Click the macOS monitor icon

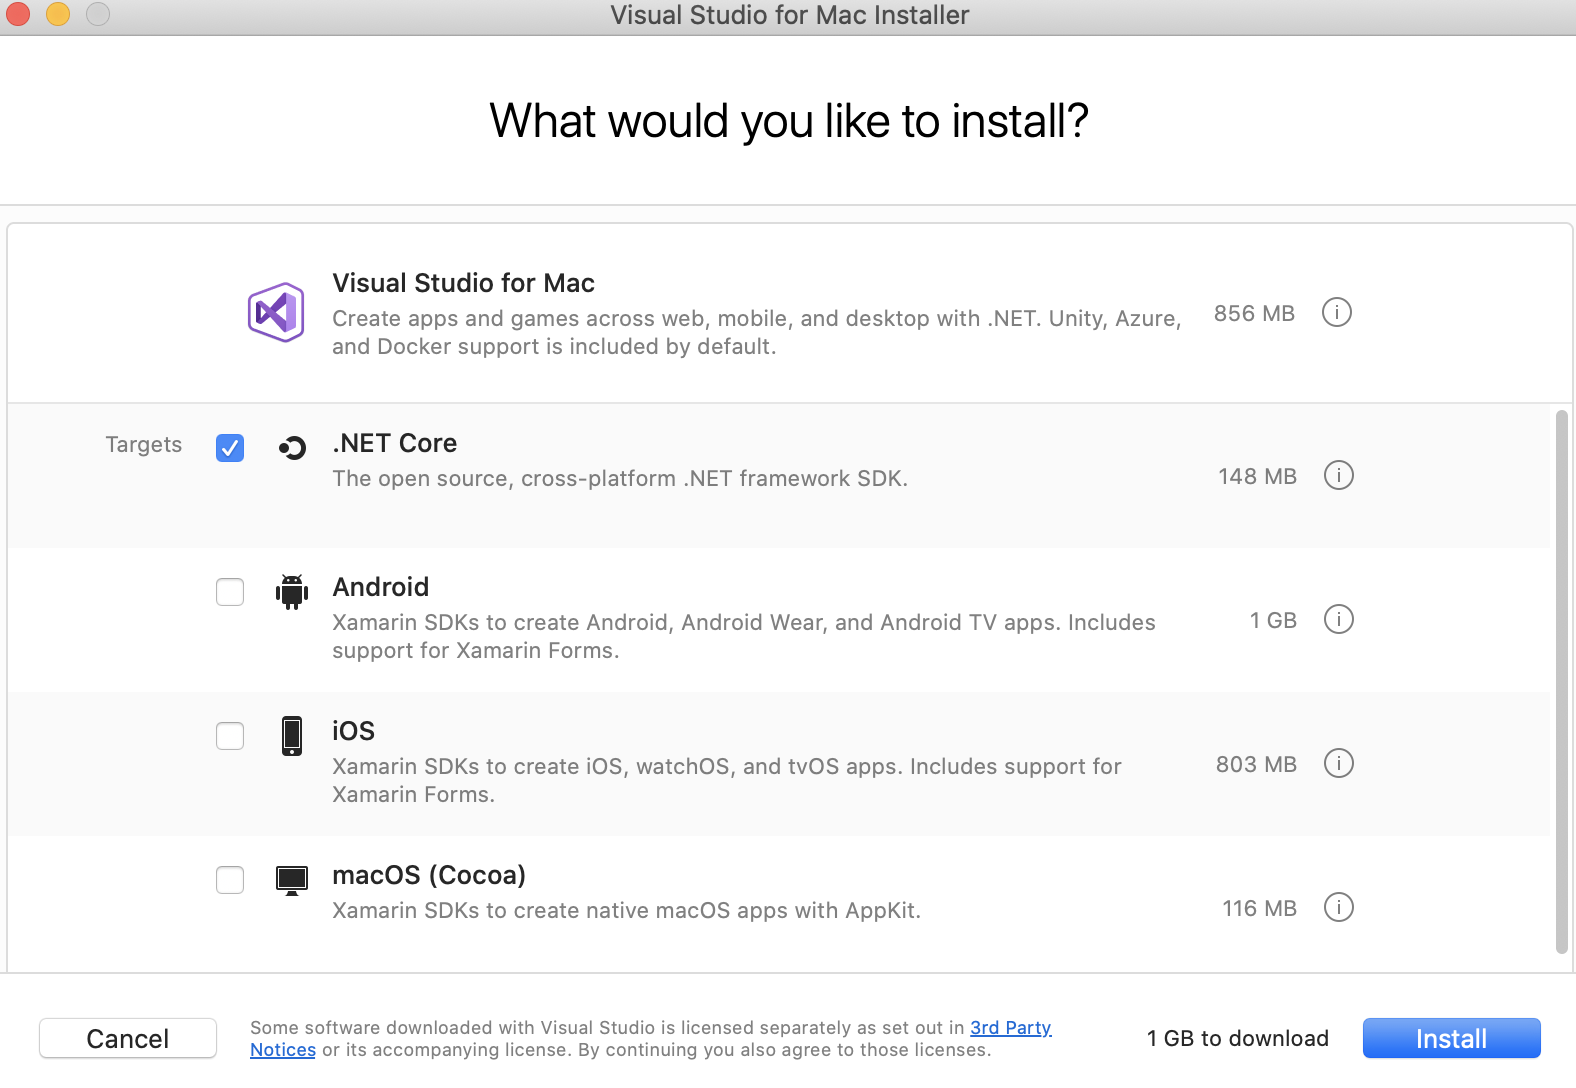pyautogui.click(x=292, y=880)
